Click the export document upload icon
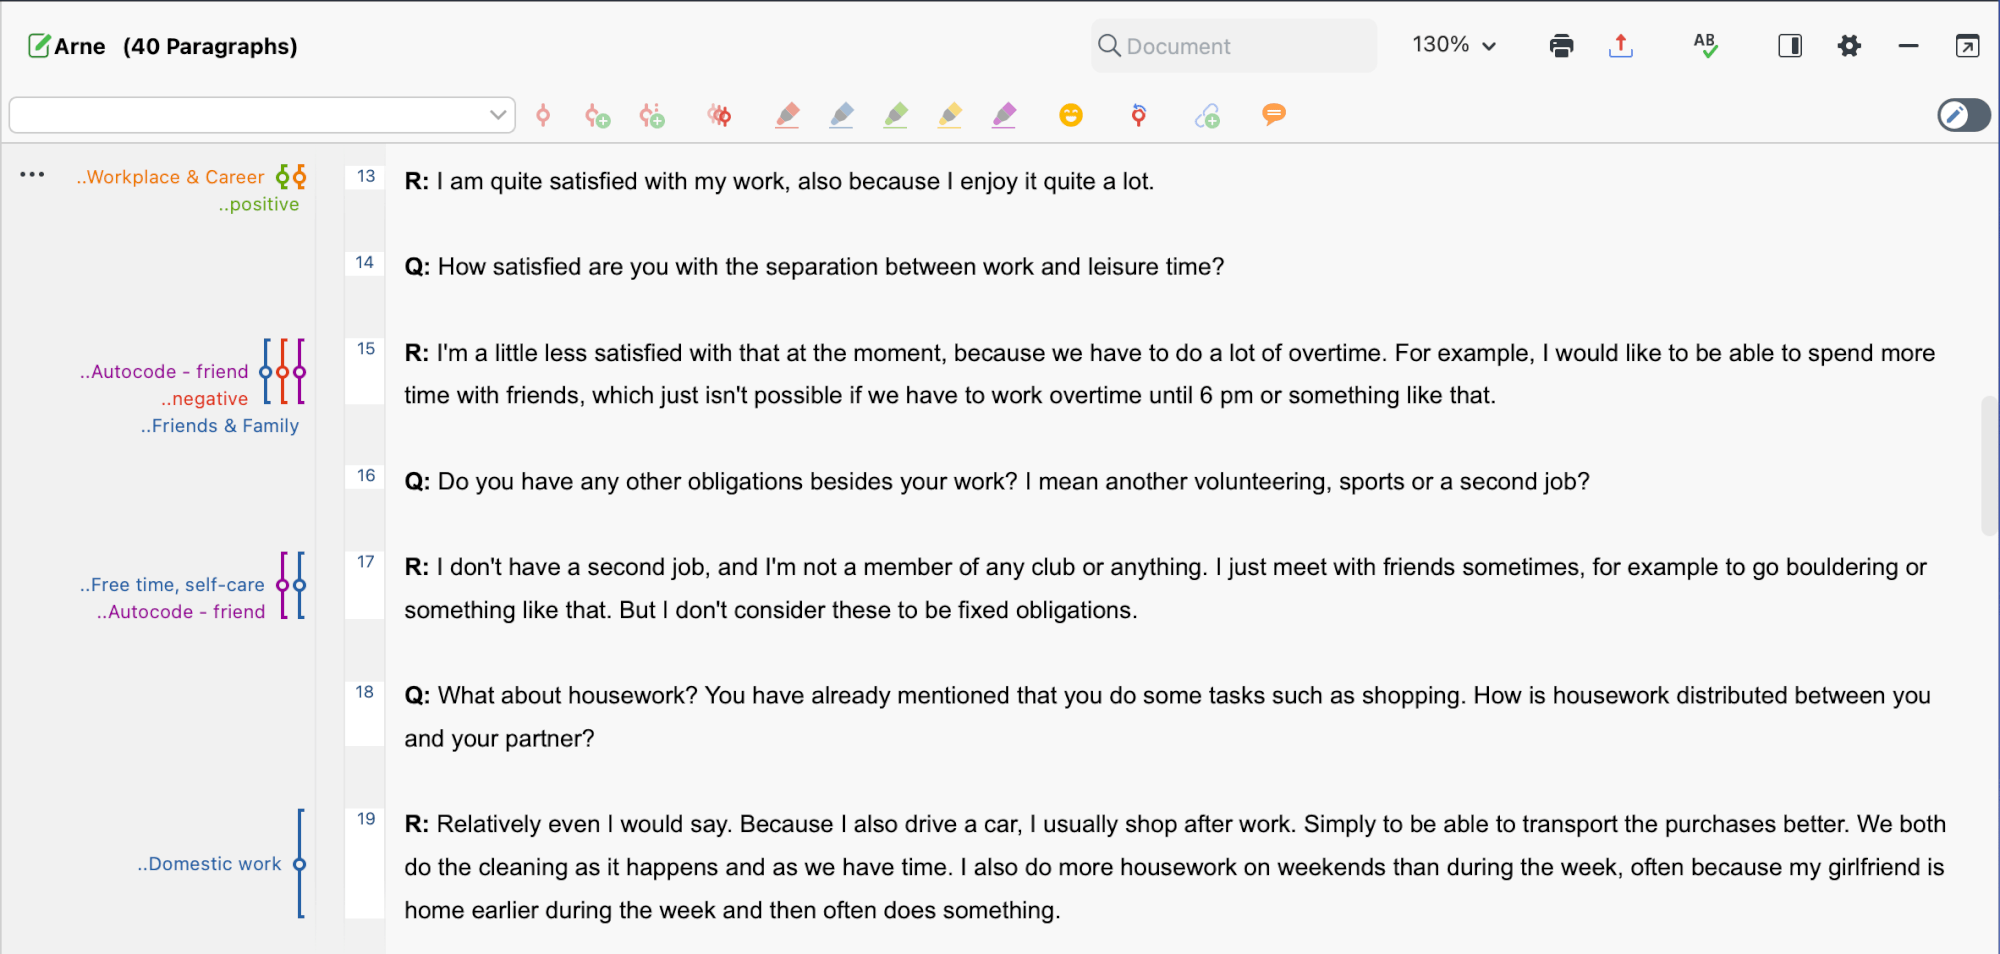 [1621, 45]
